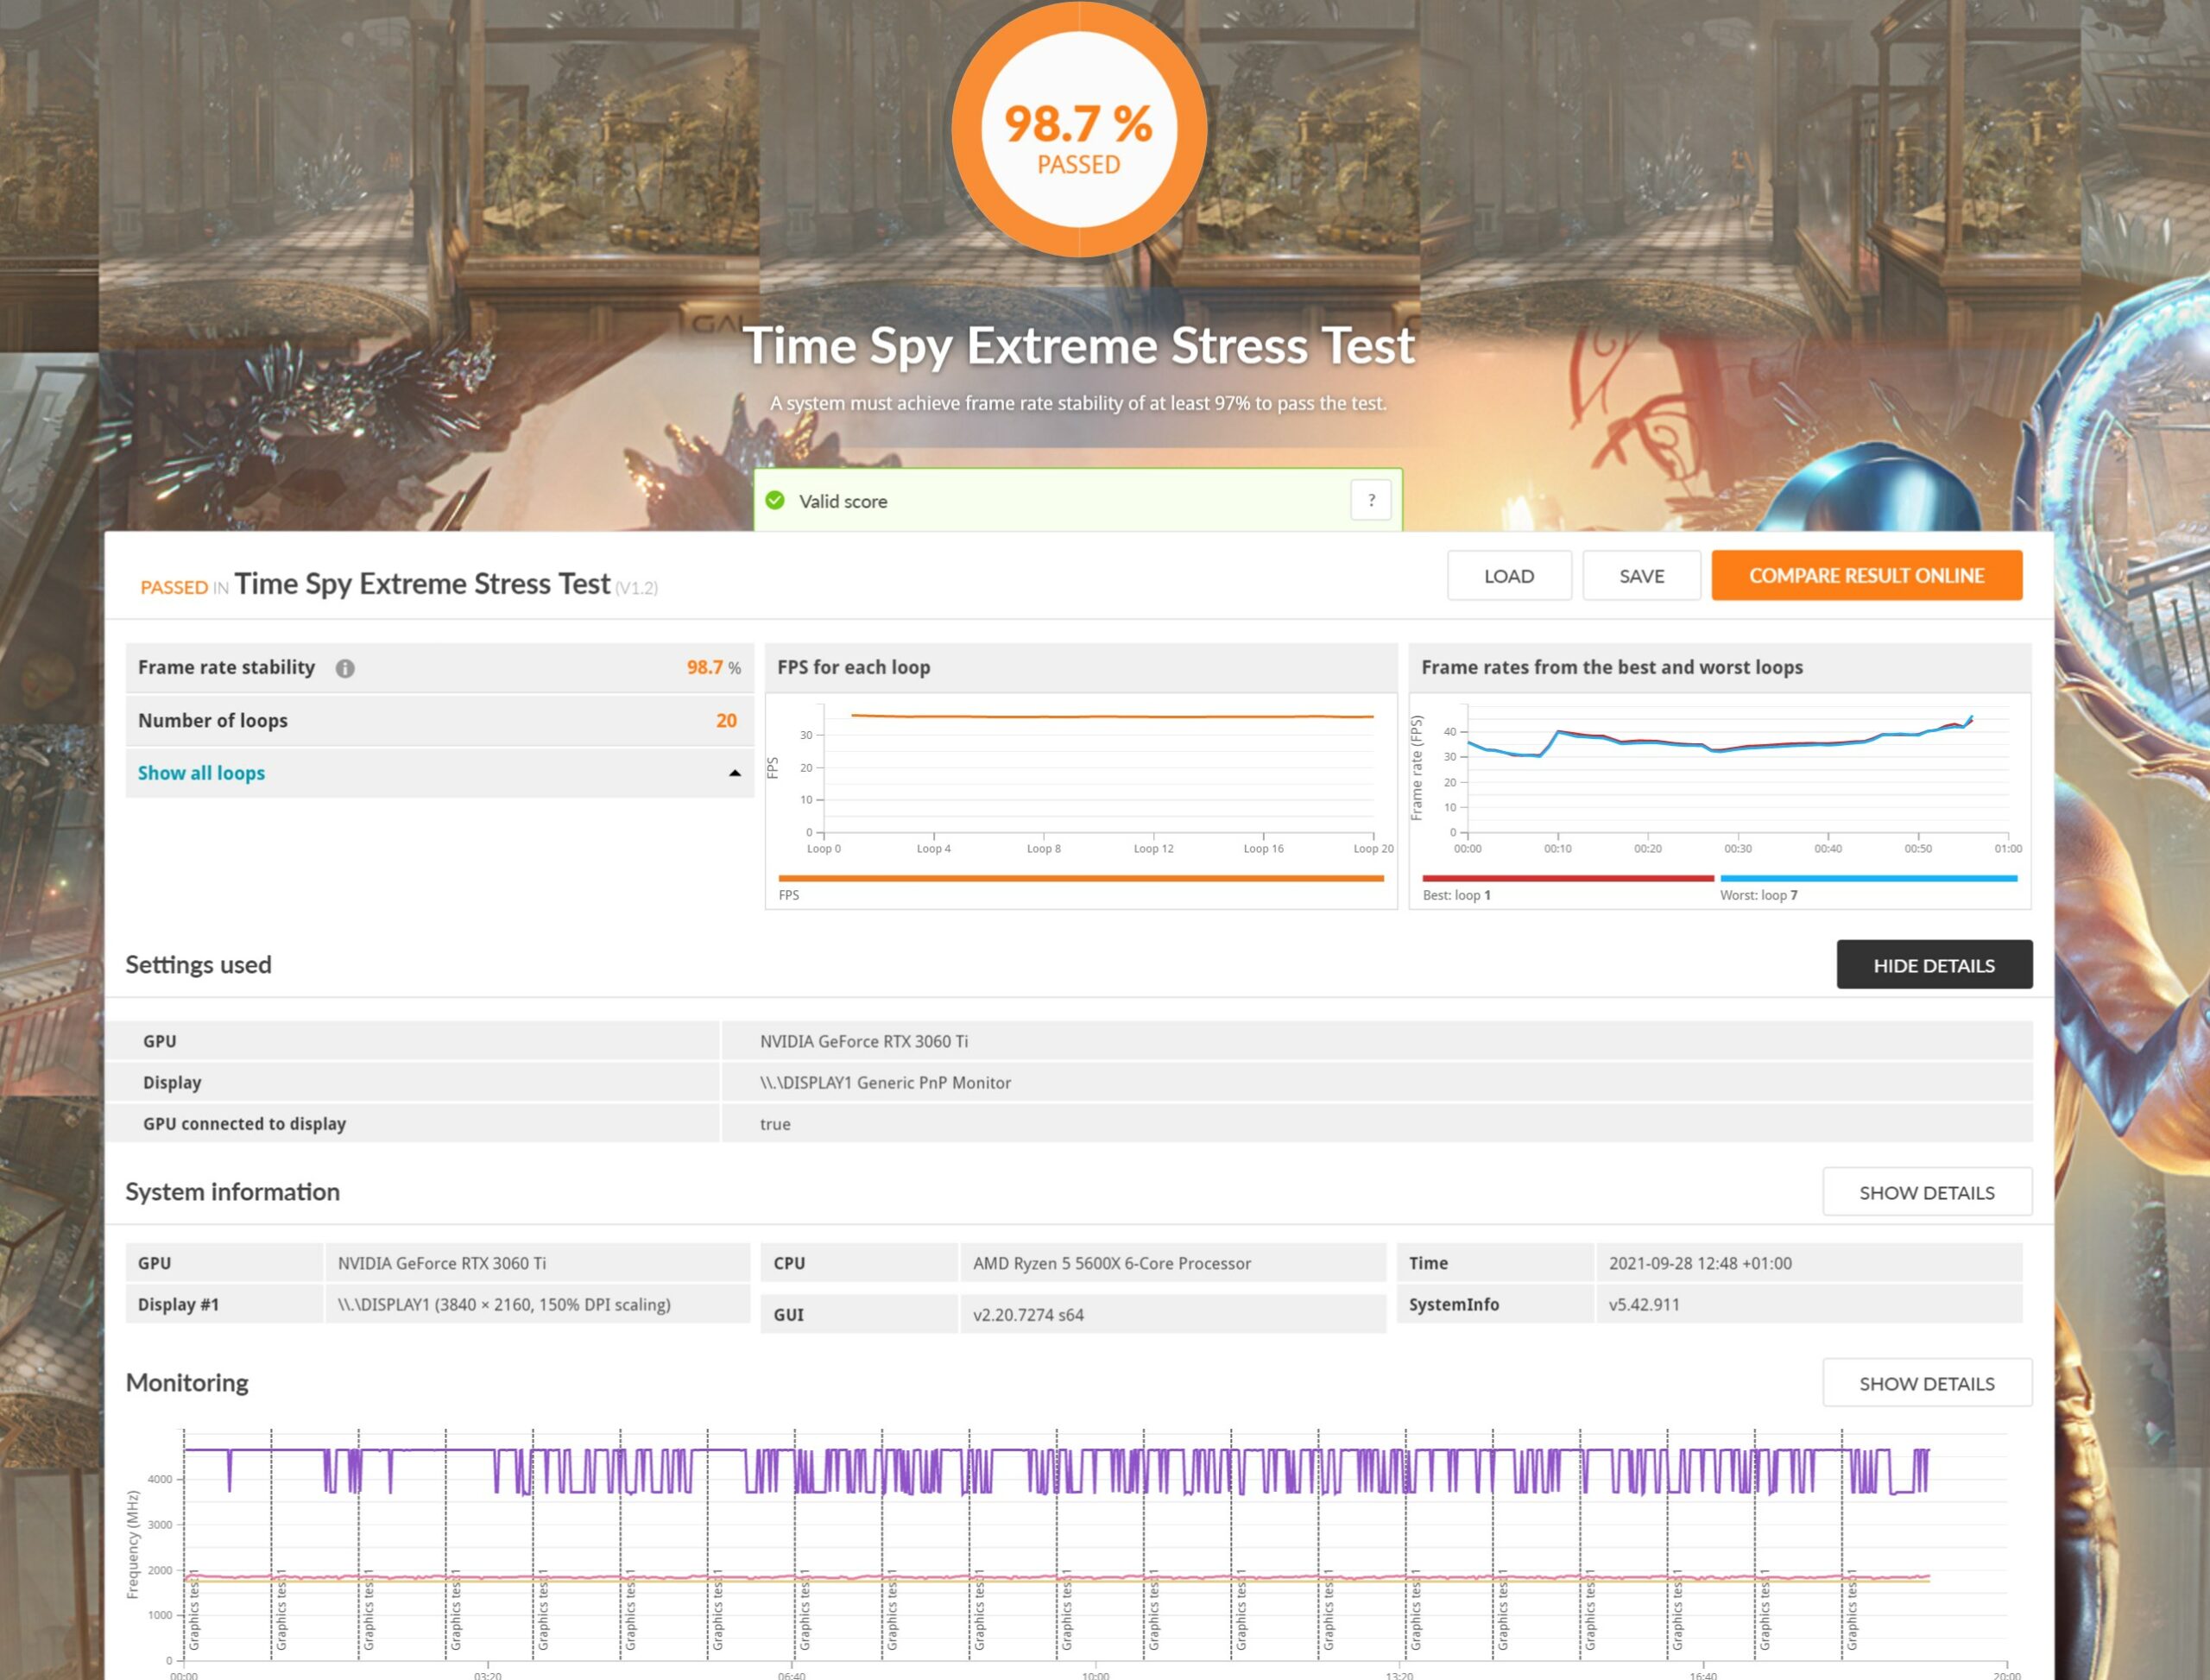
Task: Click the blue Worst loop legend bar
Action: [1867, 878]
